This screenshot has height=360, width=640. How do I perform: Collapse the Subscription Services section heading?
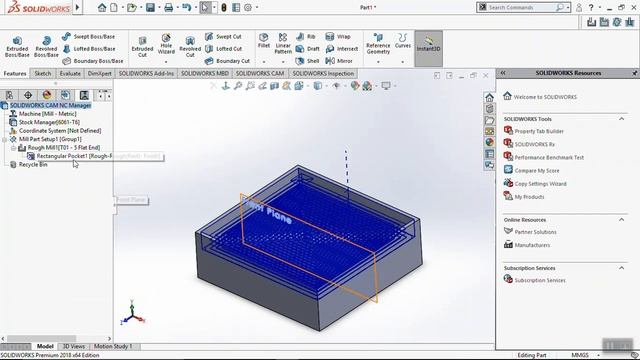pyautogui.click(x=621, y=268)
